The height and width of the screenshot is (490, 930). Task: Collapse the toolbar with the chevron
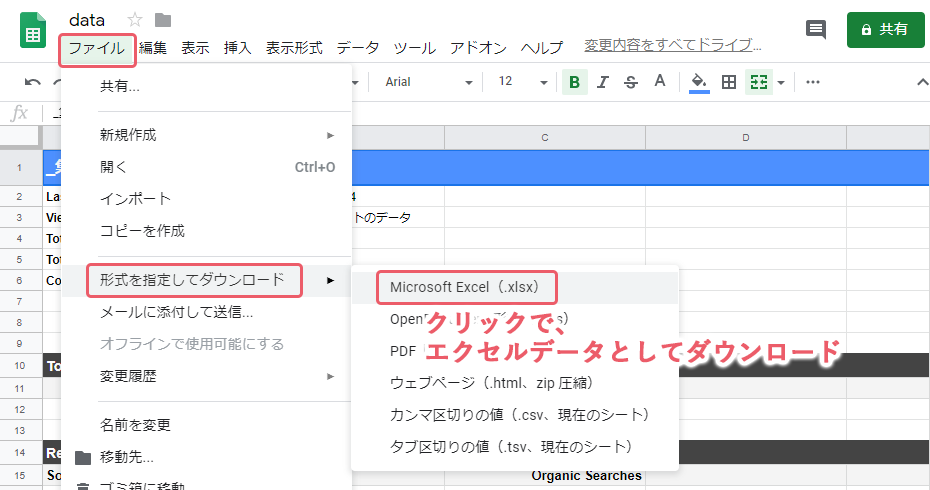click(922, 82)
